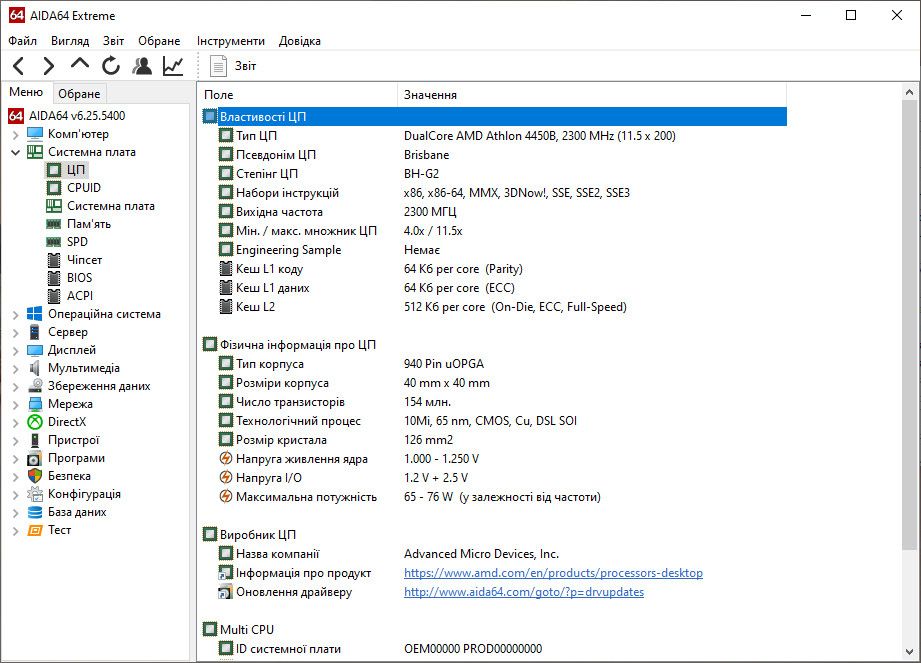Screen dimensions: 921x663
Task: Select the Псевдонім ЦП row
Action: click(x=495, y=154)
